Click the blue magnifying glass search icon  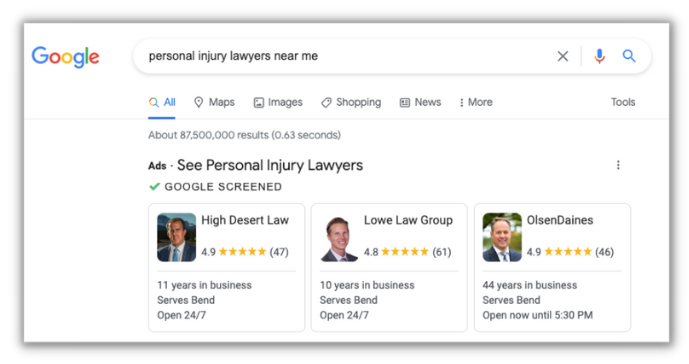629,56
